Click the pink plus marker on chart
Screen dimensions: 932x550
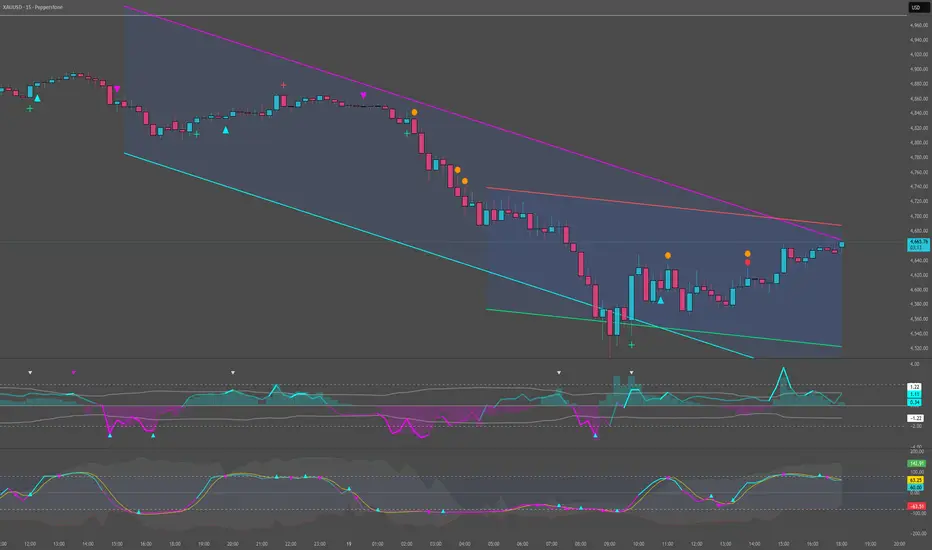point(283,85)
